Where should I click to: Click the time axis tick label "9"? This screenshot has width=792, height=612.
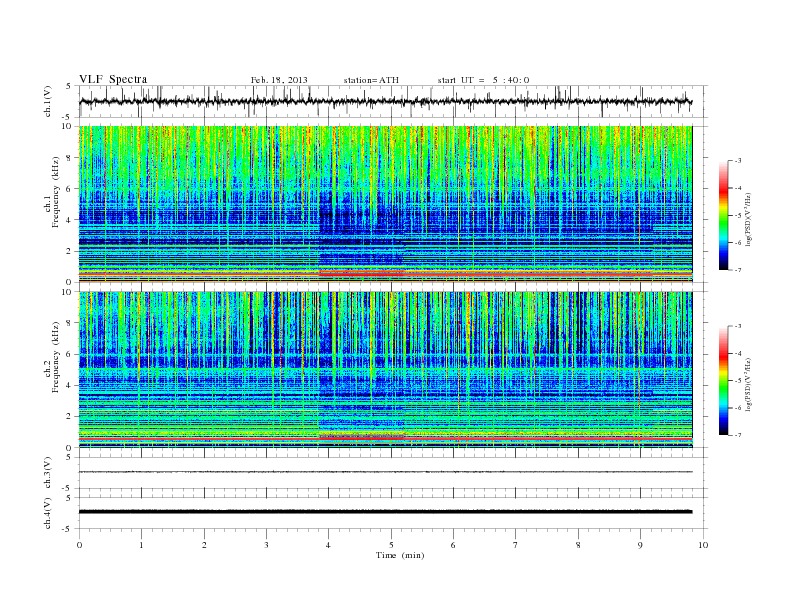pos(640,545)
